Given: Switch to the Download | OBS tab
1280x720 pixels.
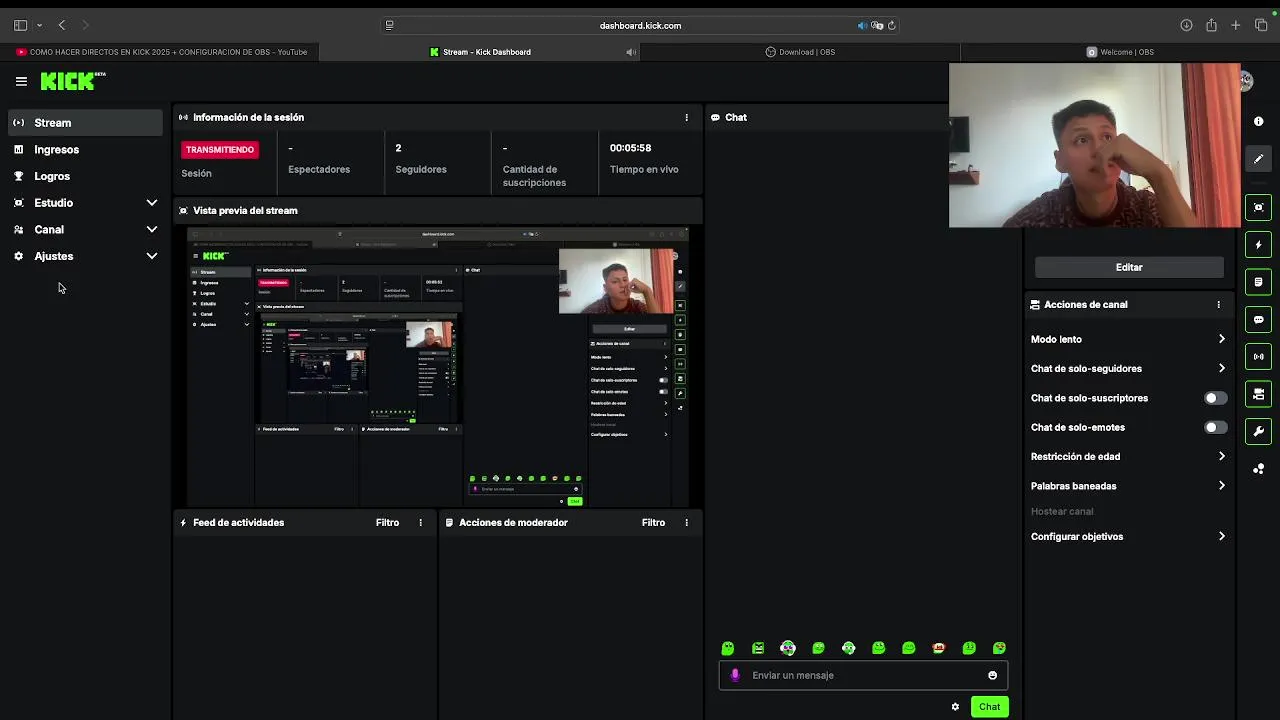Looking at the screenshot, I should (800, 52).
